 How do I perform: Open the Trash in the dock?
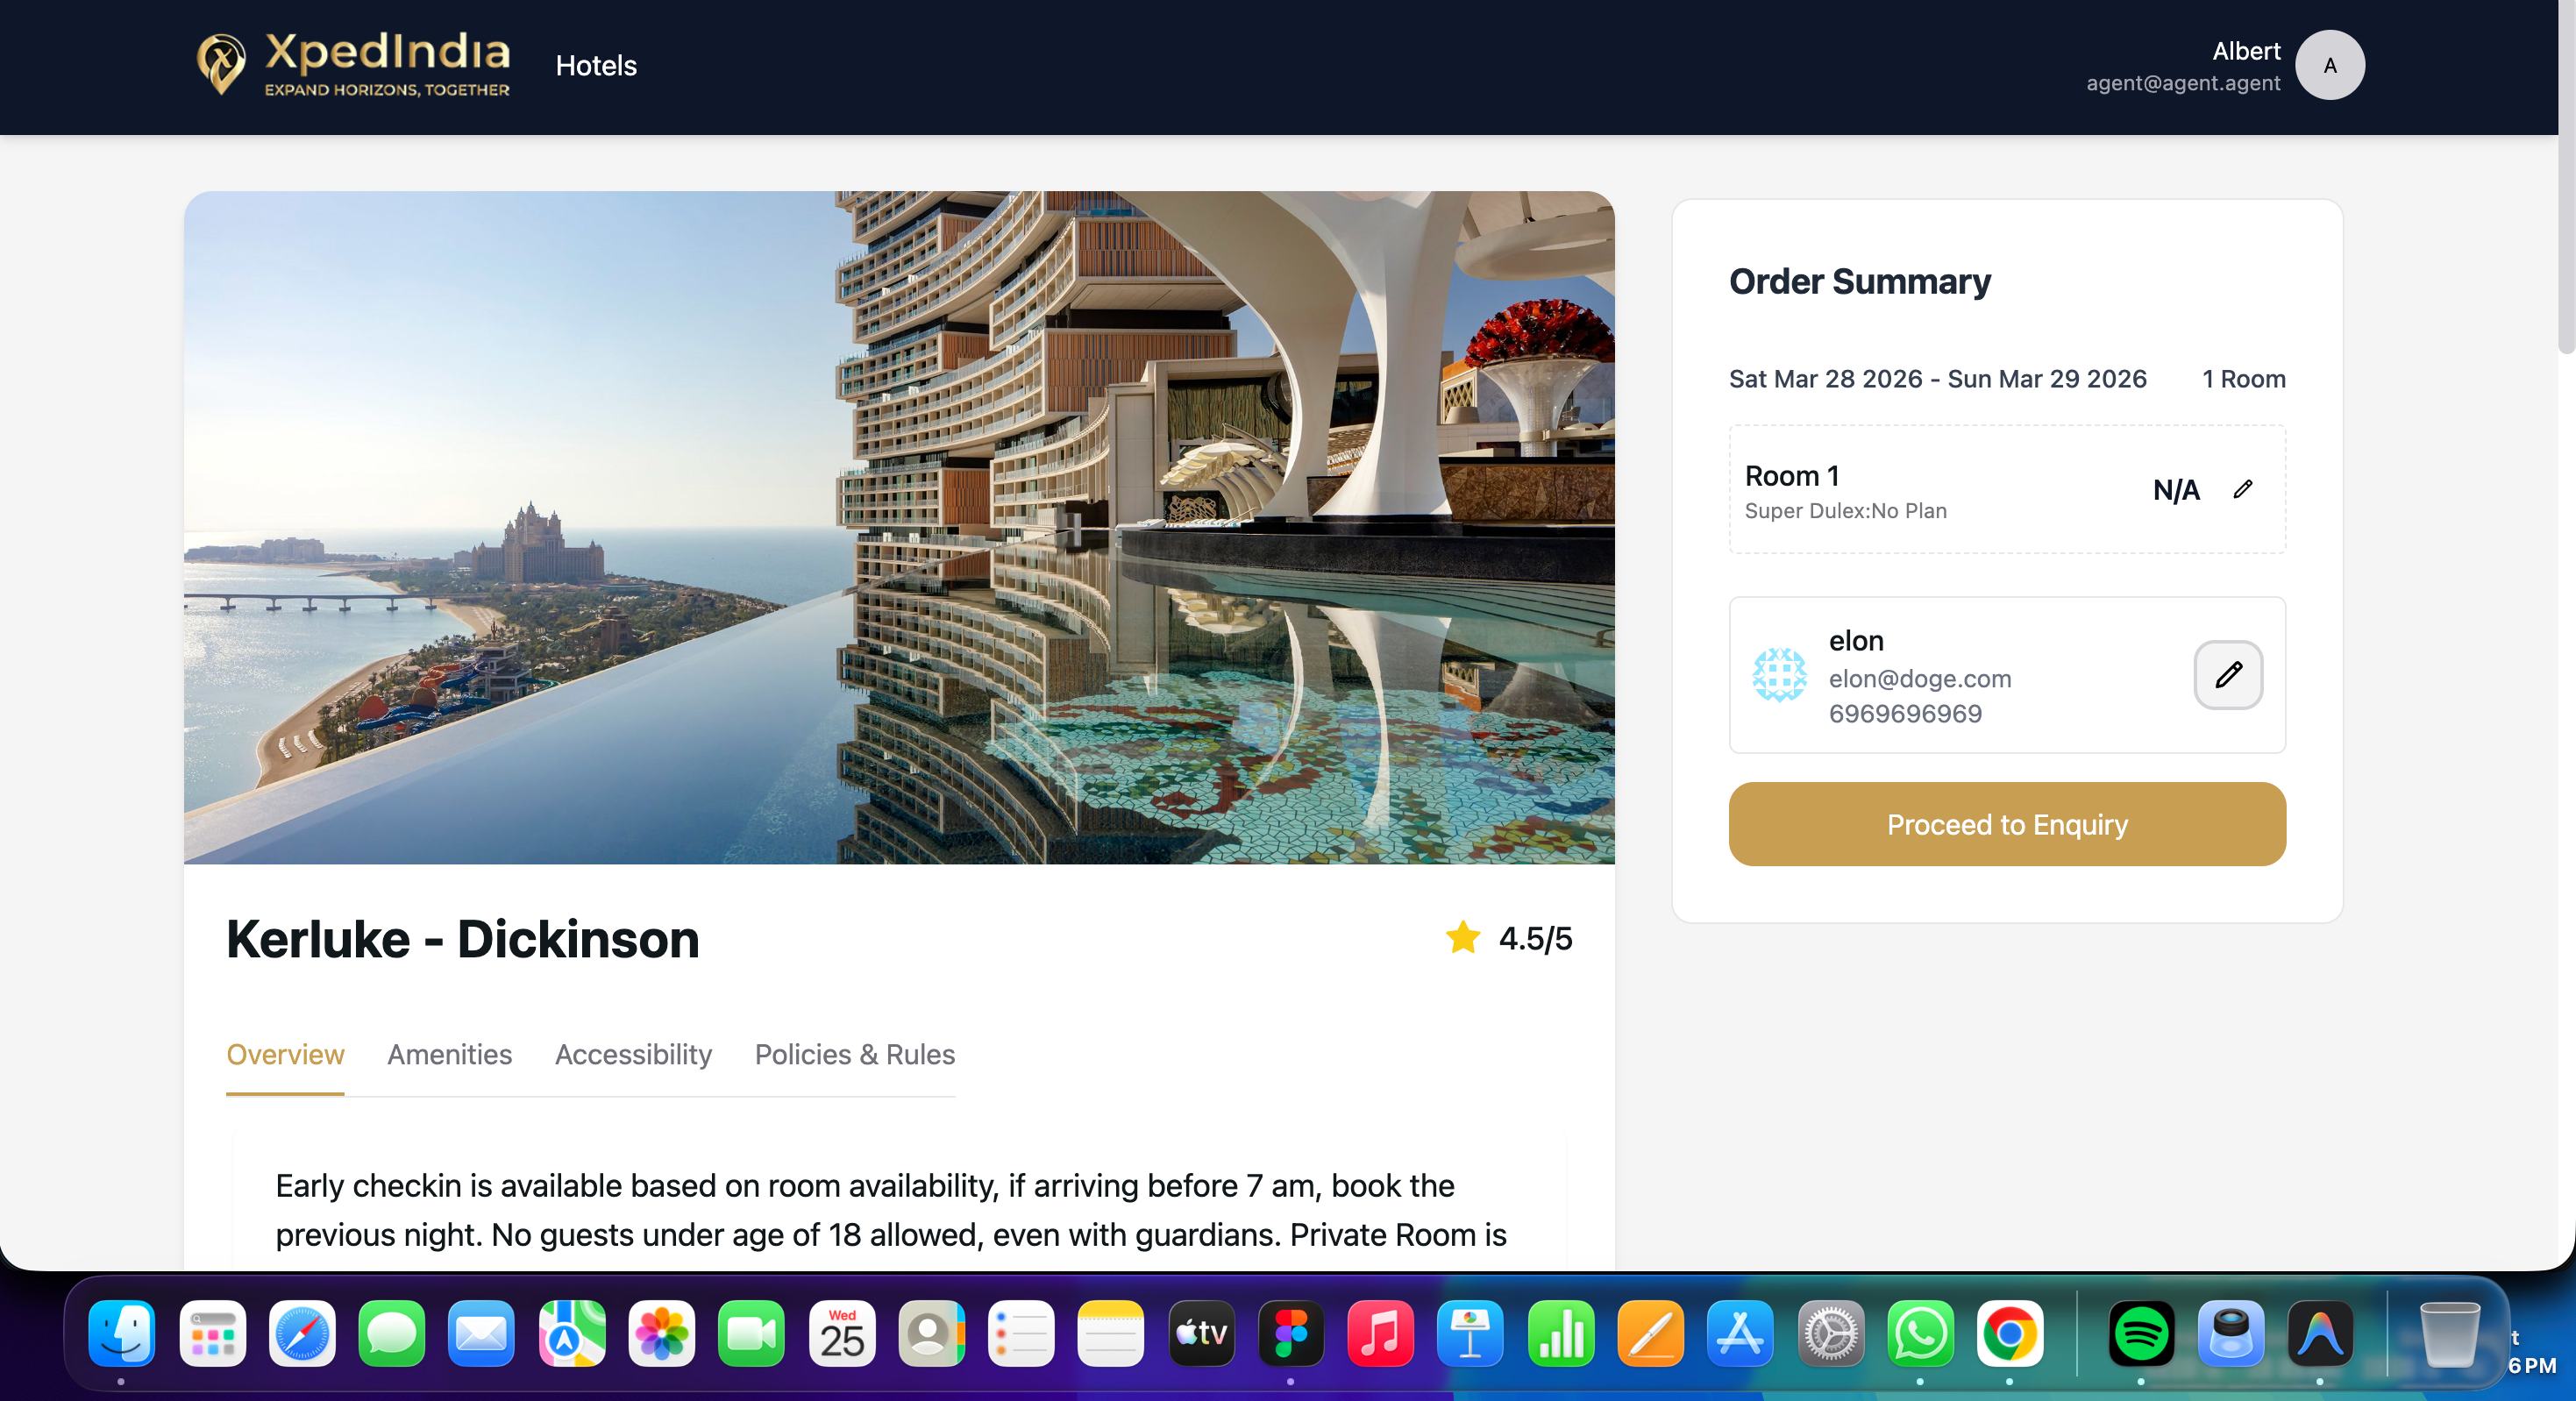pos(2448,1333)
